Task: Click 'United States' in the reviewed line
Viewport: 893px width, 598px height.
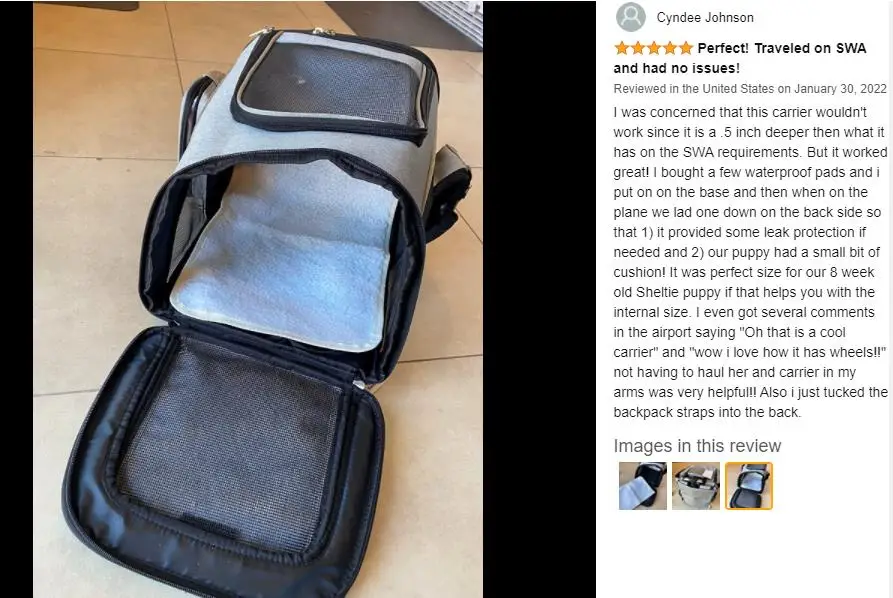Action: tap(738, 89)
